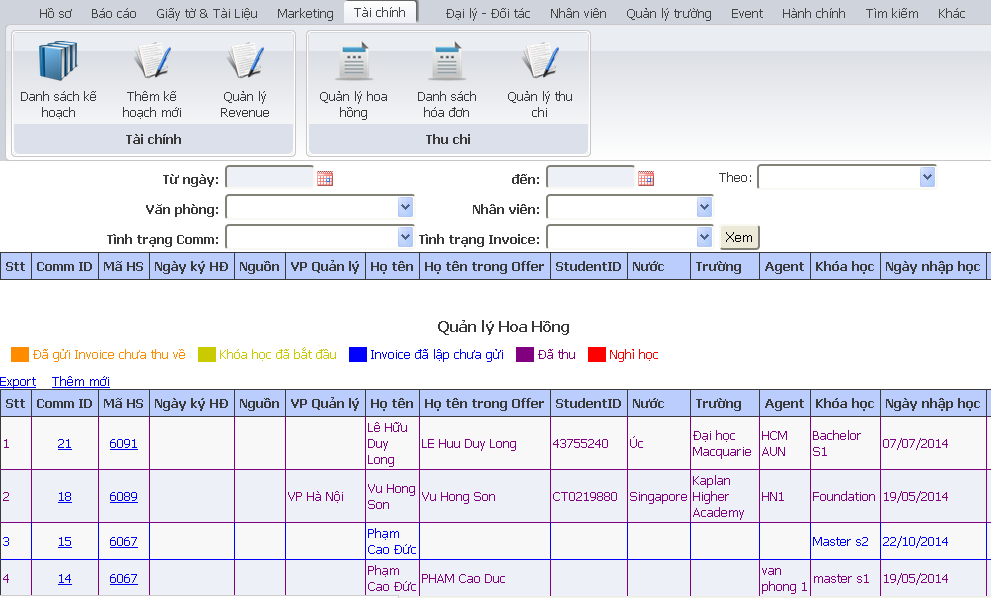The width and height of the screenshot is (991, 598).
Task: Click Singapore country cell
Action: pos(658,497)
